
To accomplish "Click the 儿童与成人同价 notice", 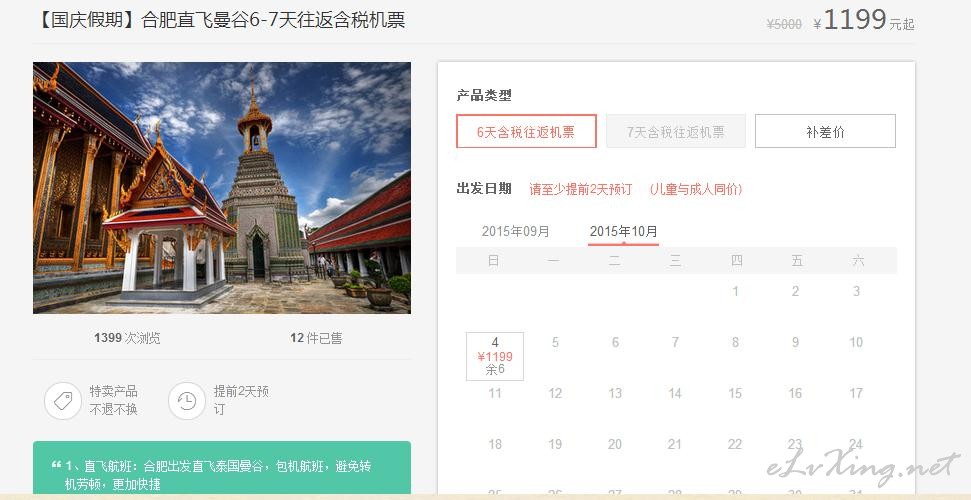I will coord(695,190).
